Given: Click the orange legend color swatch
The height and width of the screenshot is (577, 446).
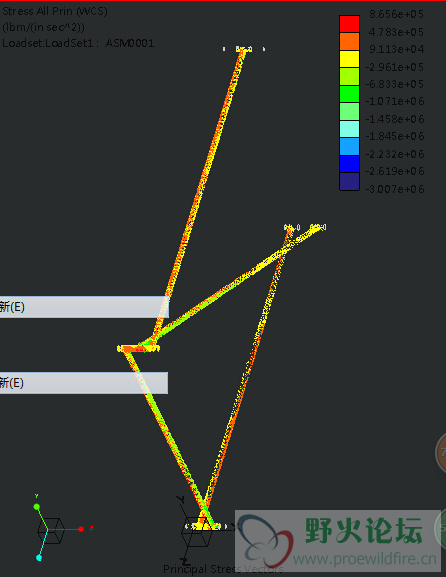Looking at the screenshot, I should [x=349, y=42].
